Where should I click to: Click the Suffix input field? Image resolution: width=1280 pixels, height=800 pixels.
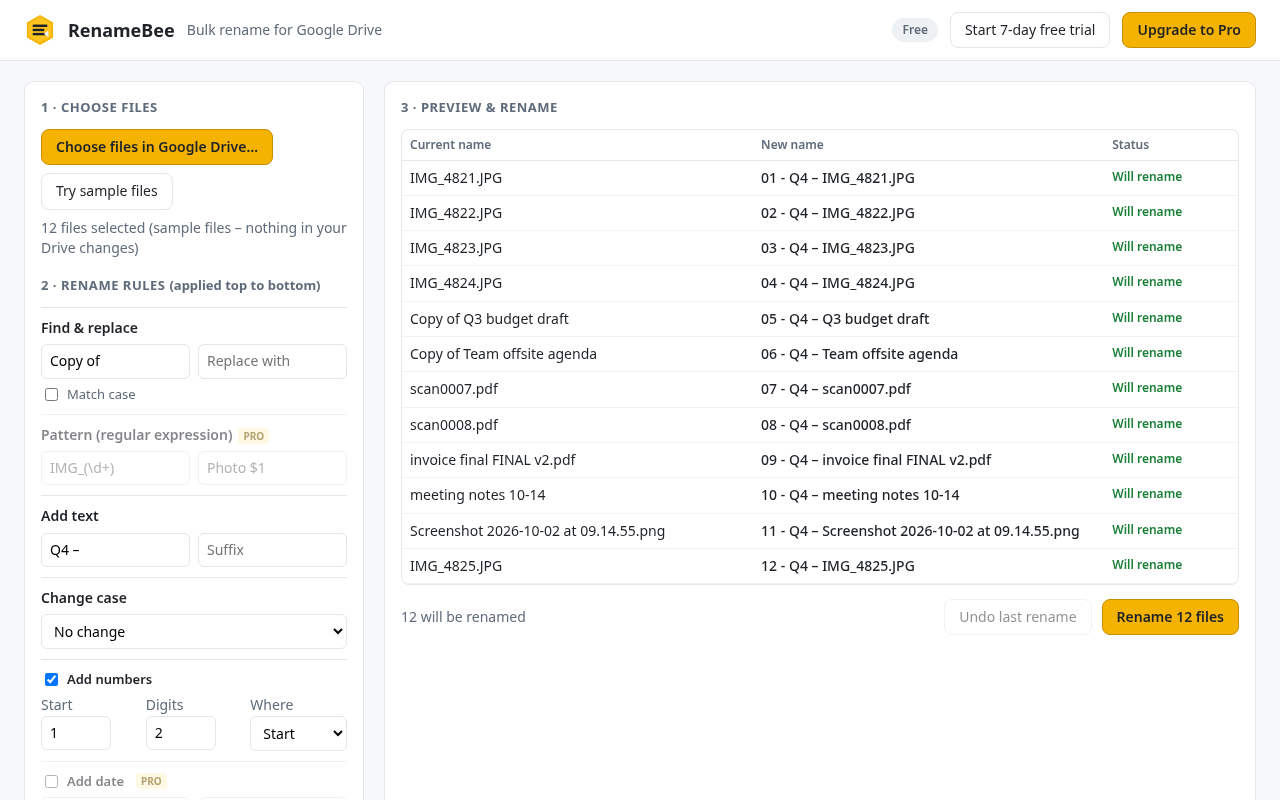pyautogui.click(x=272, y=550)
